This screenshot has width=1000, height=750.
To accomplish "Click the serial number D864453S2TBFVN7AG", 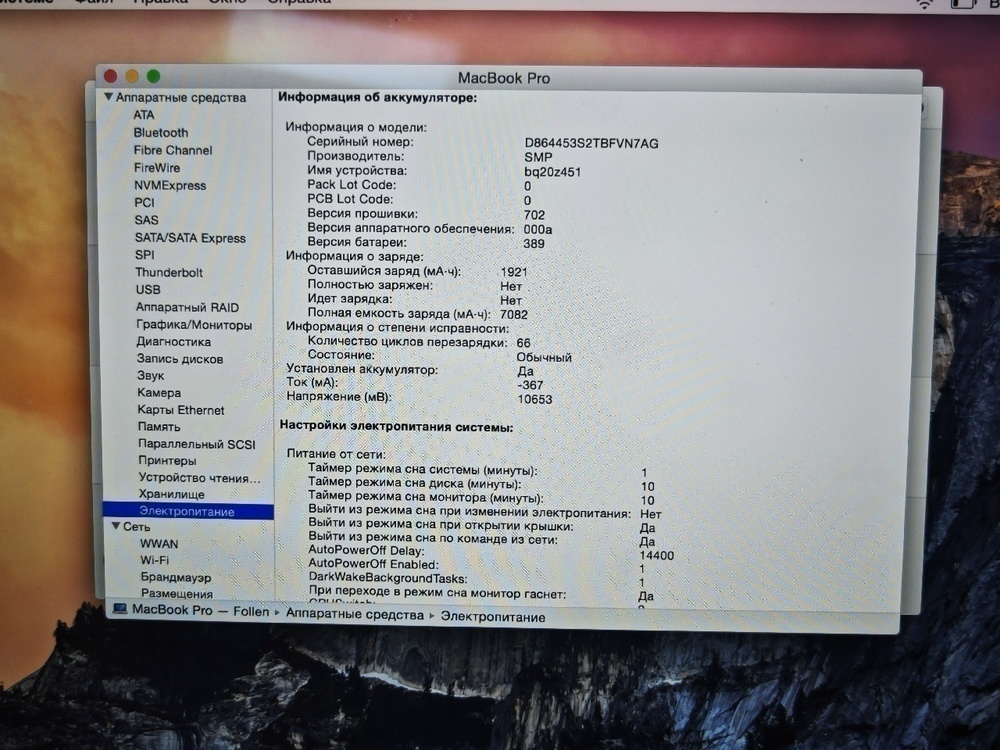I will click(x=591, y=143).
